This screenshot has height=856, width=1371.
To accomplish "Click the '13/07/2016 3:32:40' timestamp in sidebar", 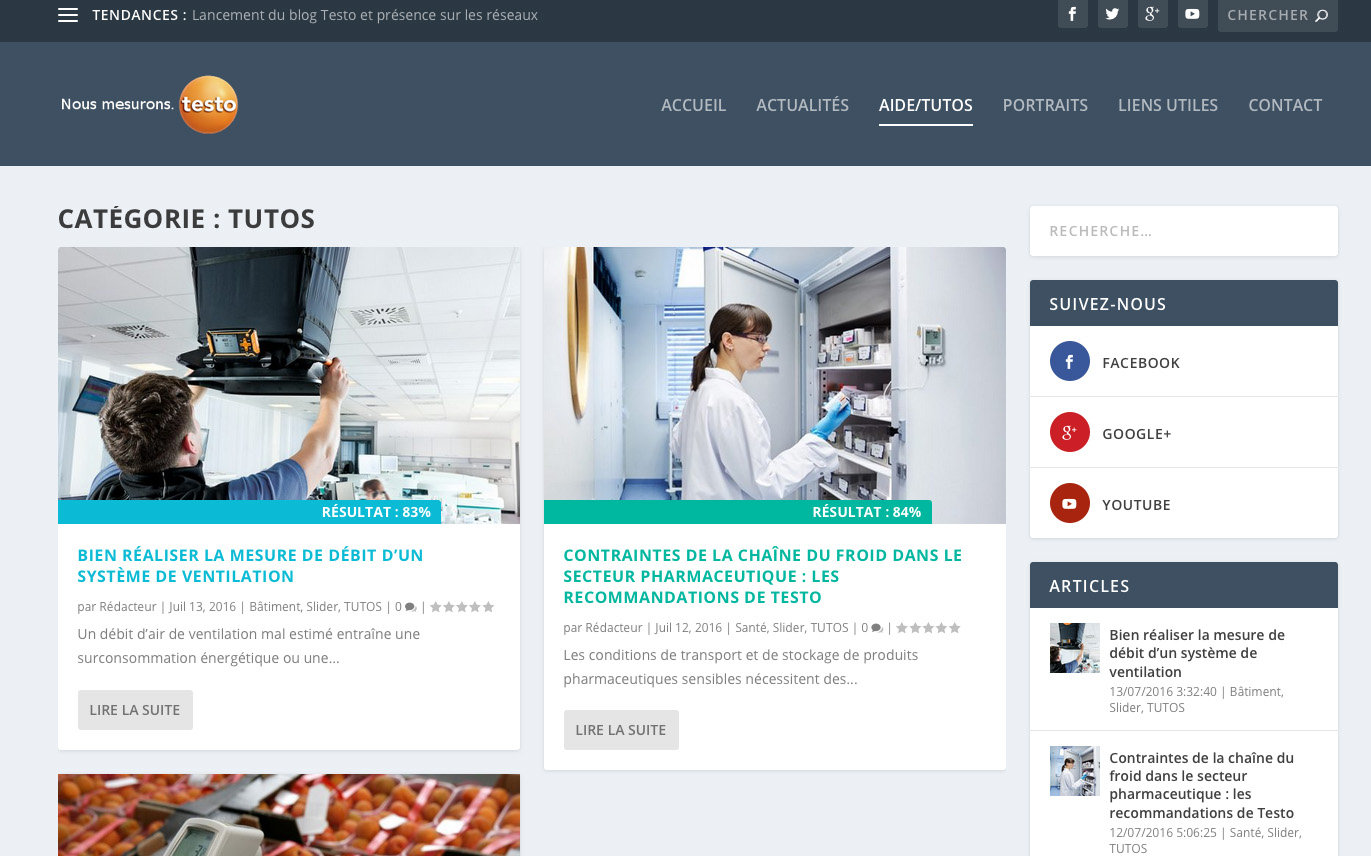I will pos(1163,692).
